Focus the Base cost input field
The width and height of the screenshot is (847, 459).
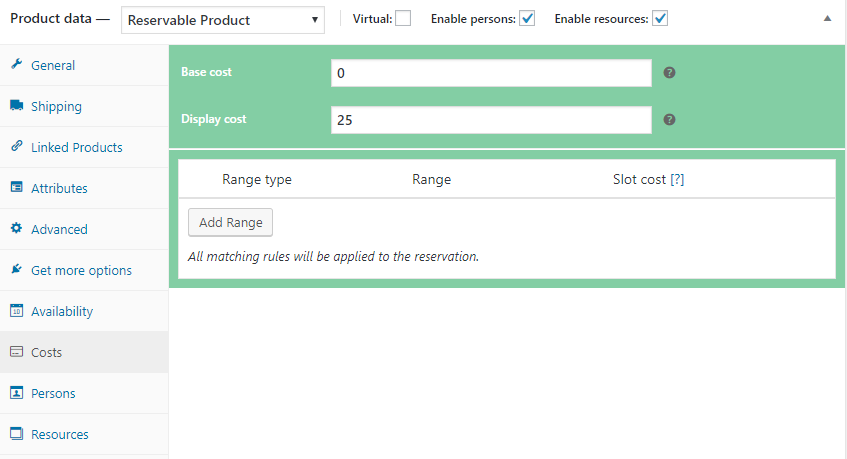tap(491, 73)
